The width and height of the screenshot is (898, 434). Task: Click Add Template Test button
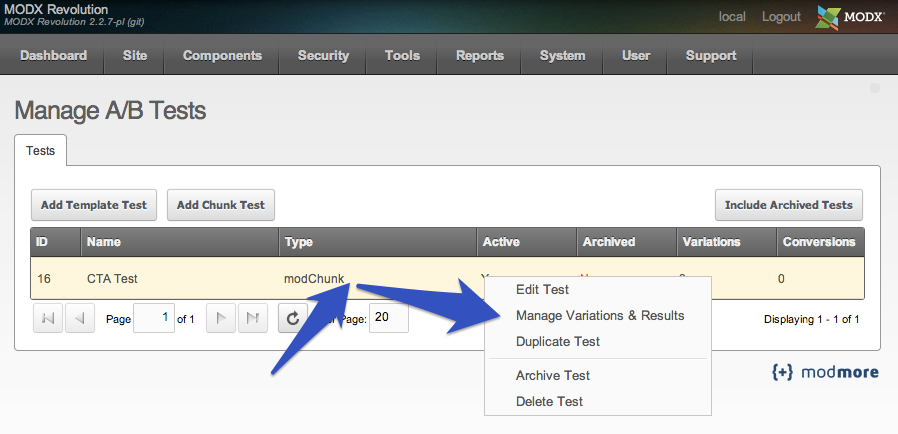tap(94, 205)
